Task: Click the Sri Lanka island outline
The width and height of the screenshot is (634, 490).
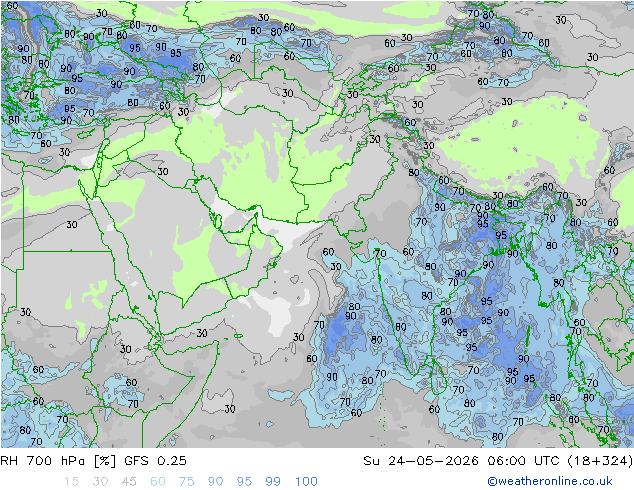Action: pyautogui.click(x=438, y=376)
